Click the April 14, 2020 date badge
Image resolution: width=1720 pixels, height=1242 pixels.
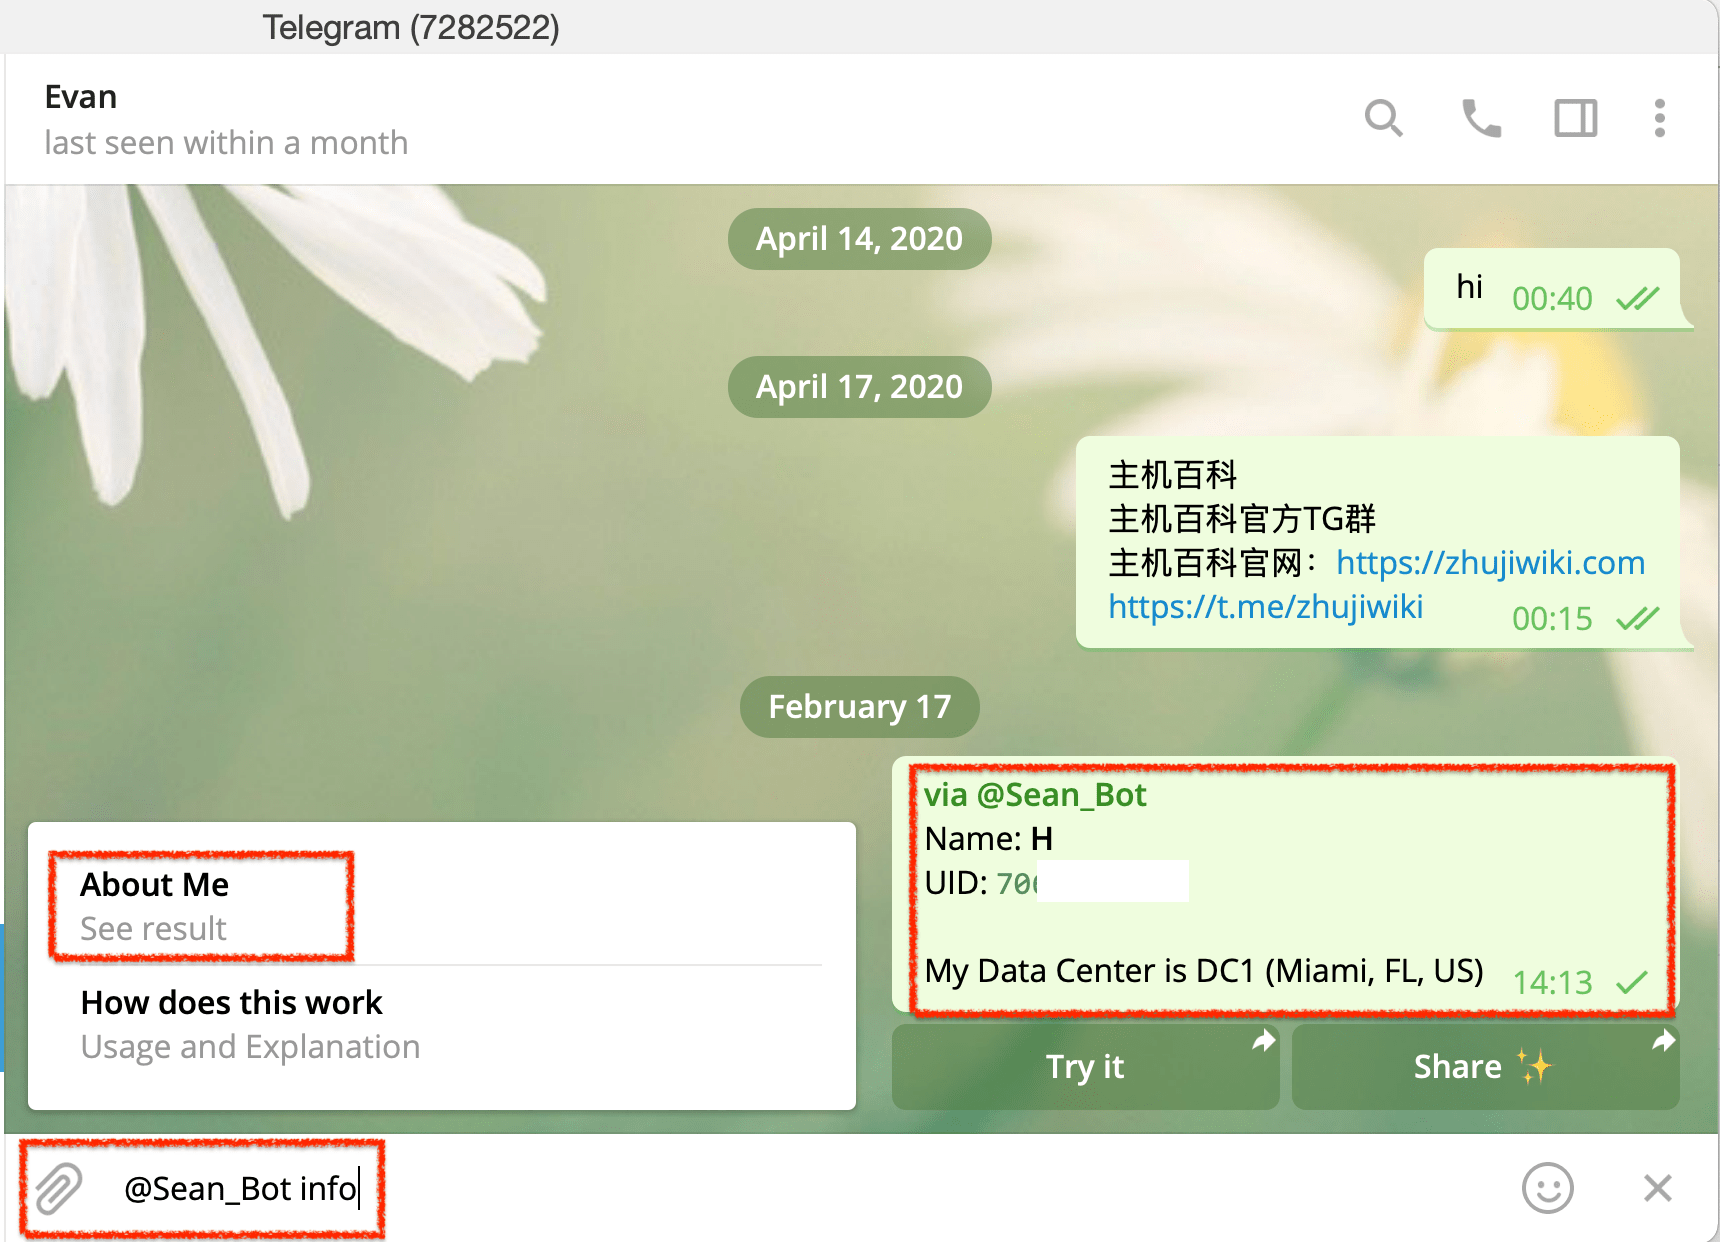pos(859,238)
